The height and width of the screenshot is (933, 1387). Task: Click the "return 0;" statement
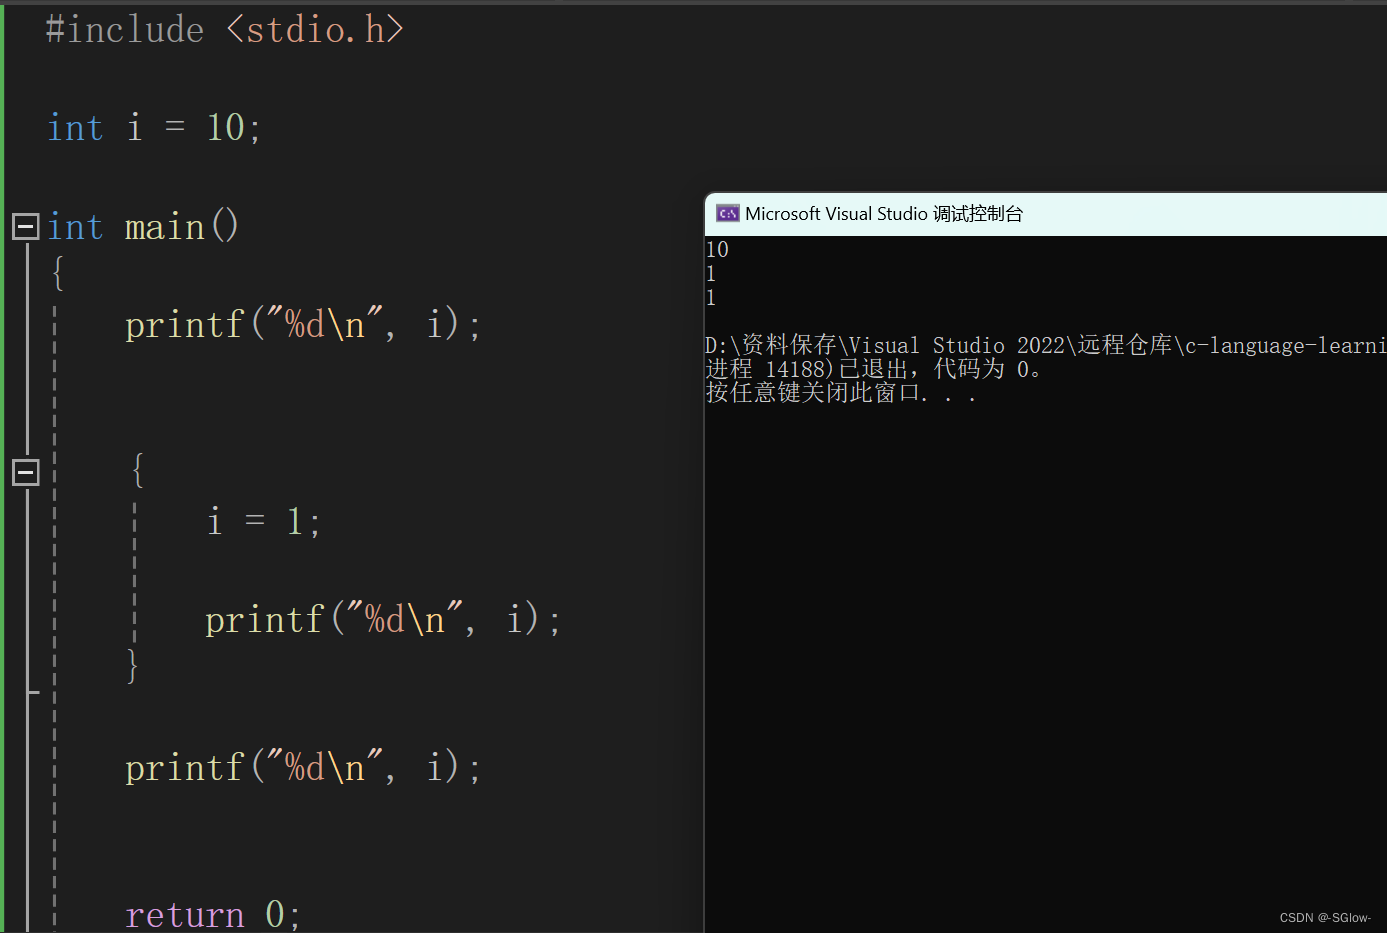(x=213, y=914)
